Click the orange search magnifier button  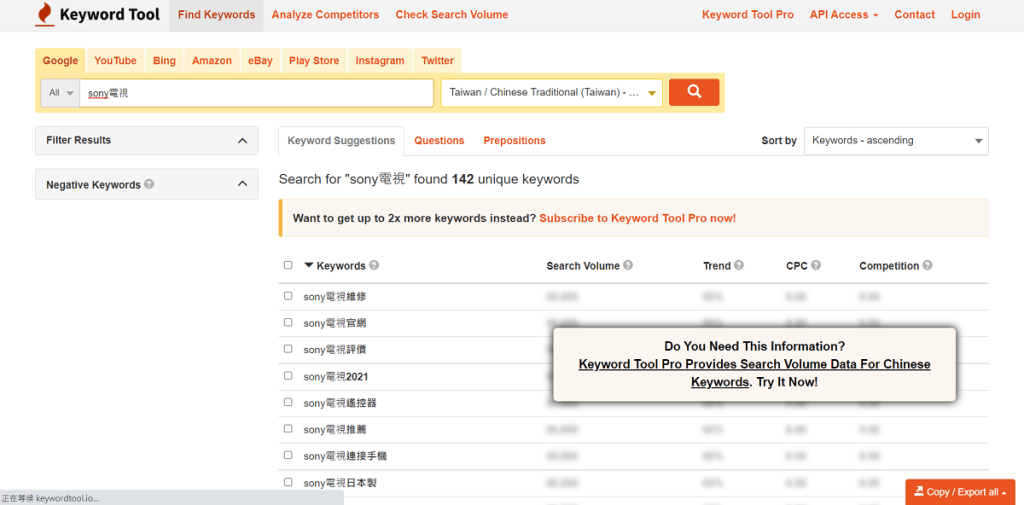click(694, 92)
